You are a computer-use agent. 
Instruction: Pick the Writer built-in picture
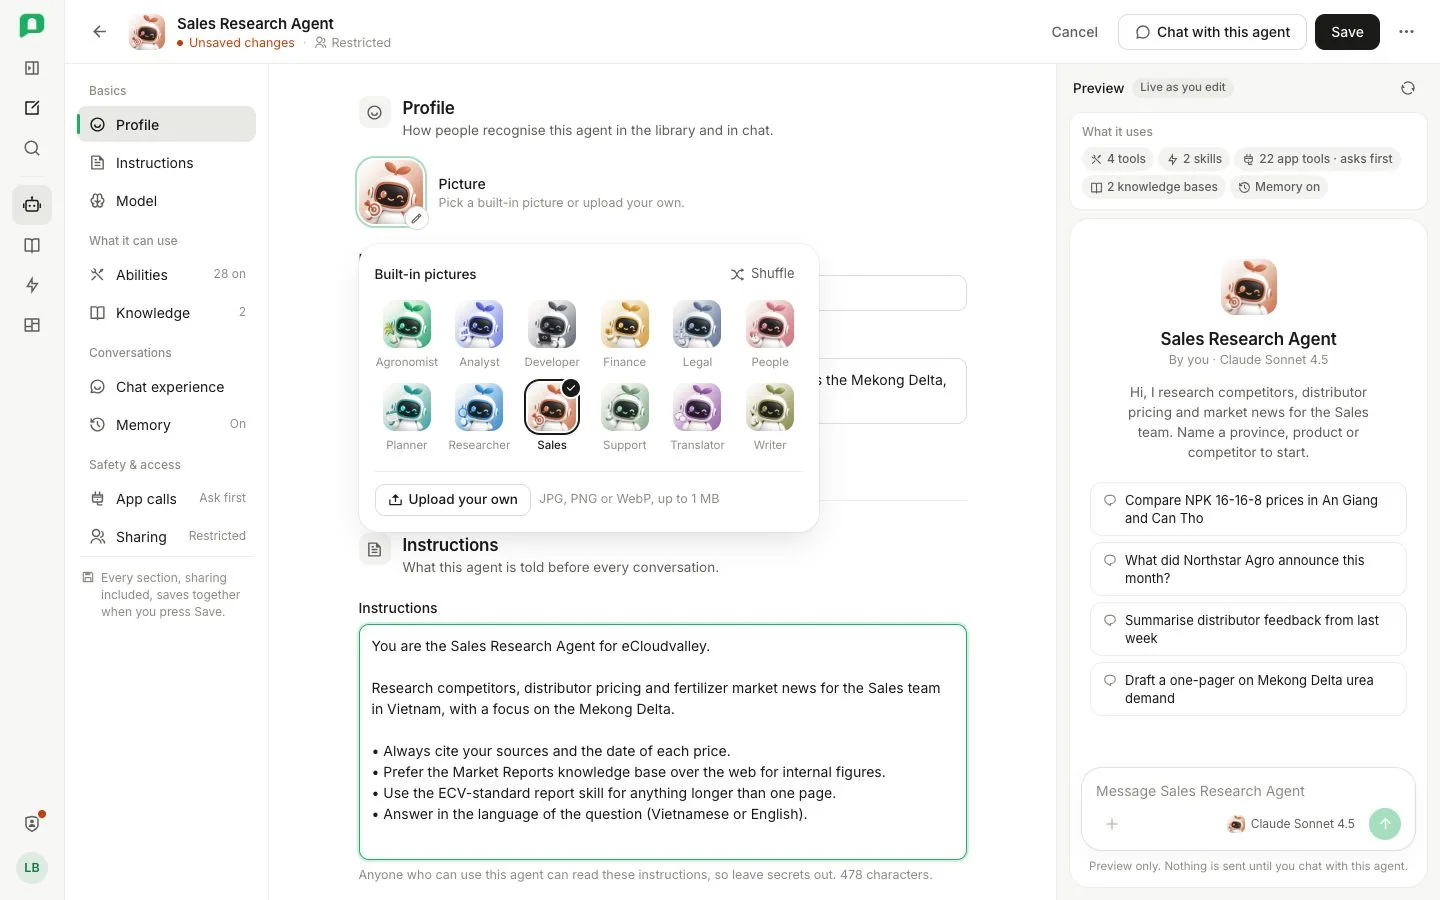click(770, 417)
